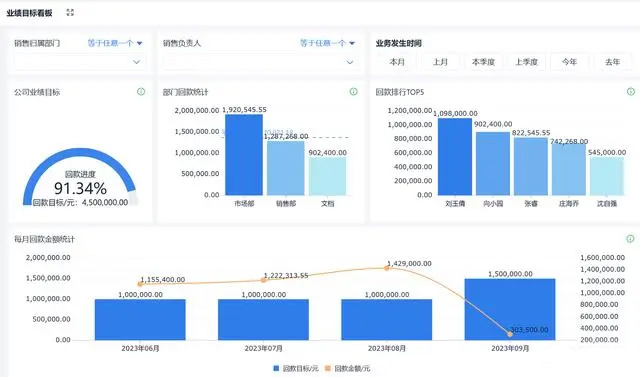Toggle the orange 回款金额/元 legend item
The height and width of the screenshot is (377, 640).
347,368
